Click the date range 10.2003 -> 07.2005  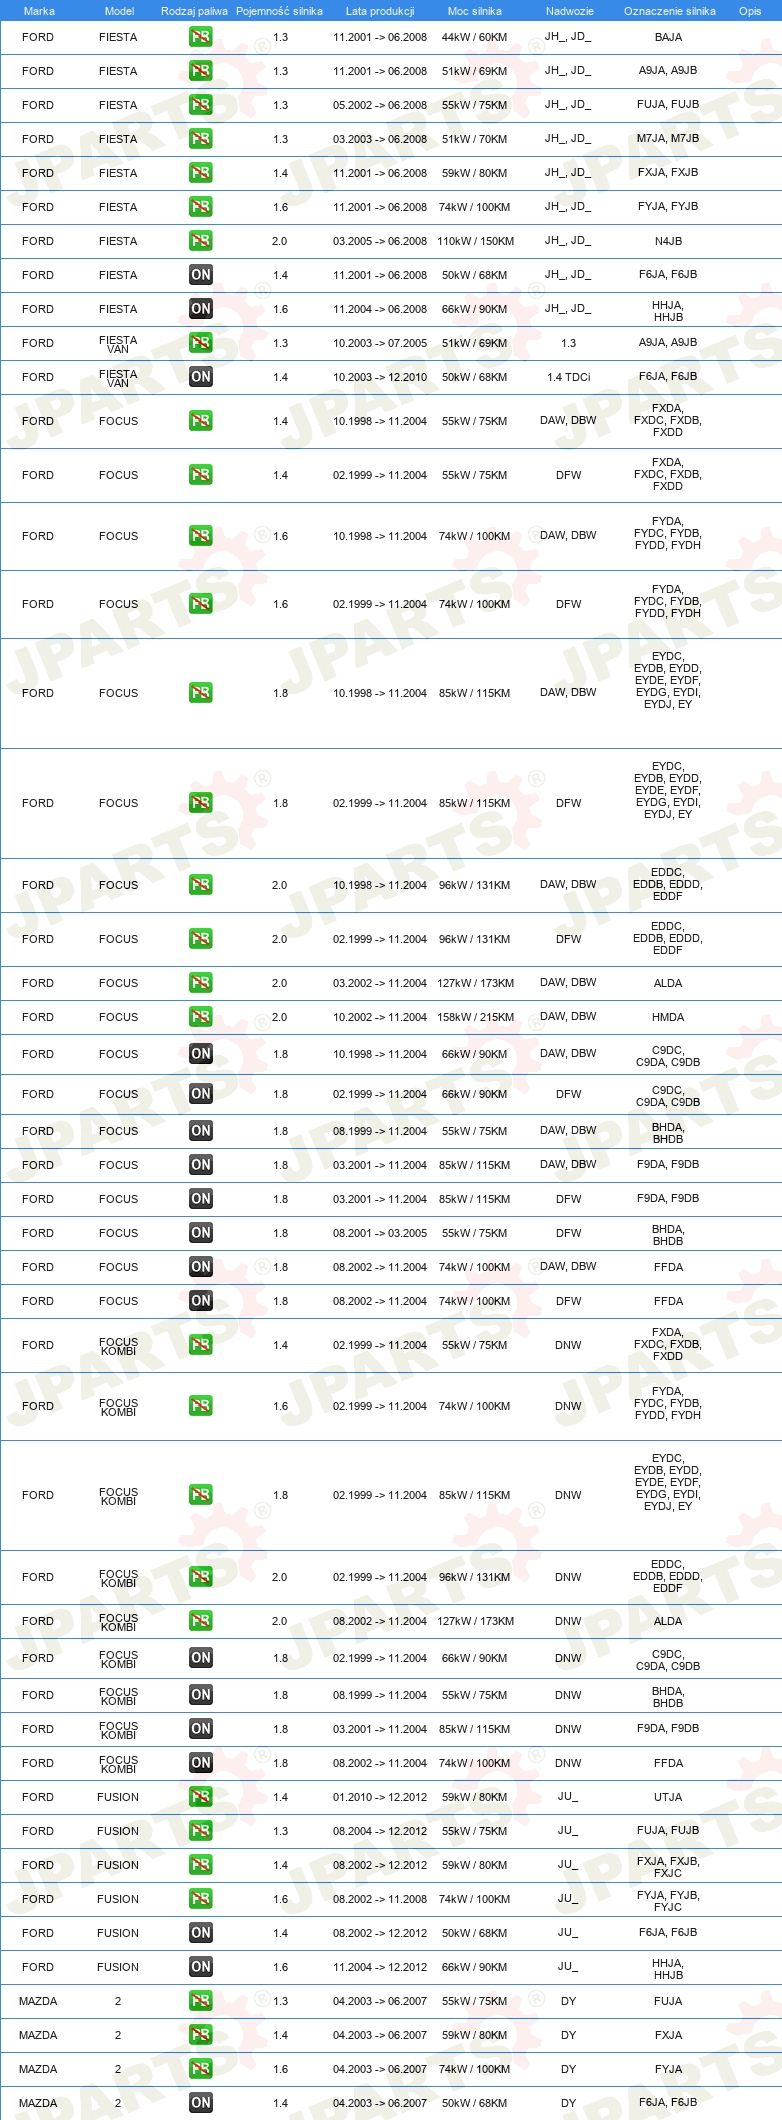[x=380, y=343]
